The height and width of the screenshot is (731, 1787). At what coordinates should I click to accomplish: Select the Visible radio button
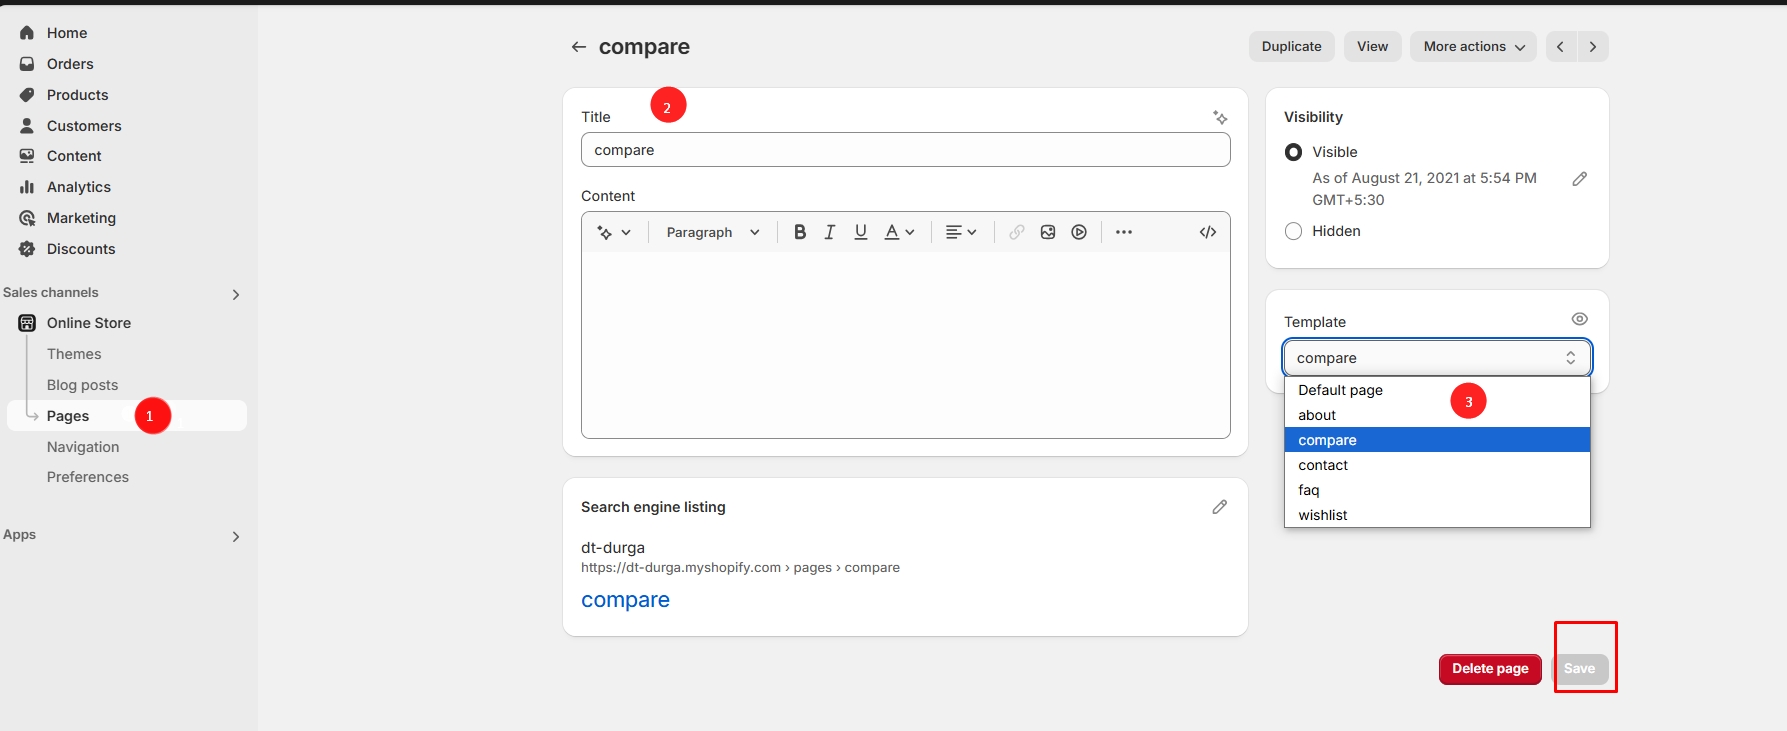1293,152
